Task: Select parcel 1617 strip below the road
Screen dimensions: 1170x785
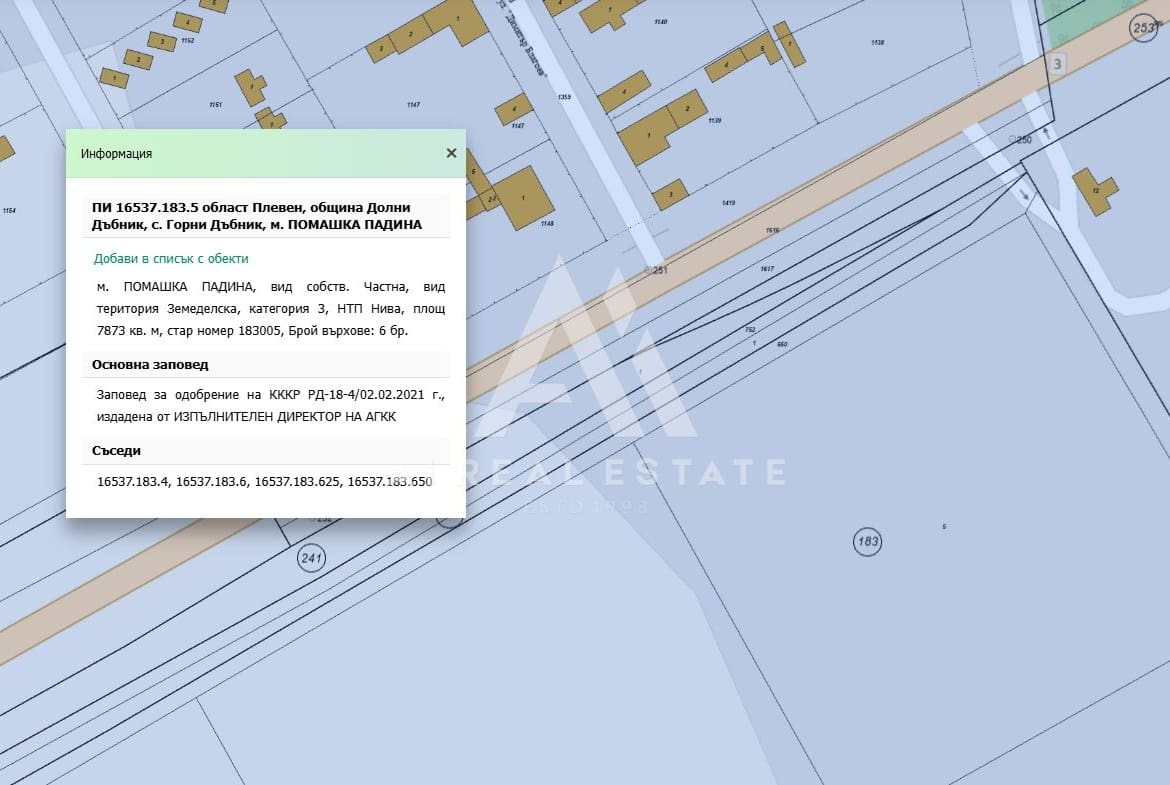Action: click(x=767, y=269)
